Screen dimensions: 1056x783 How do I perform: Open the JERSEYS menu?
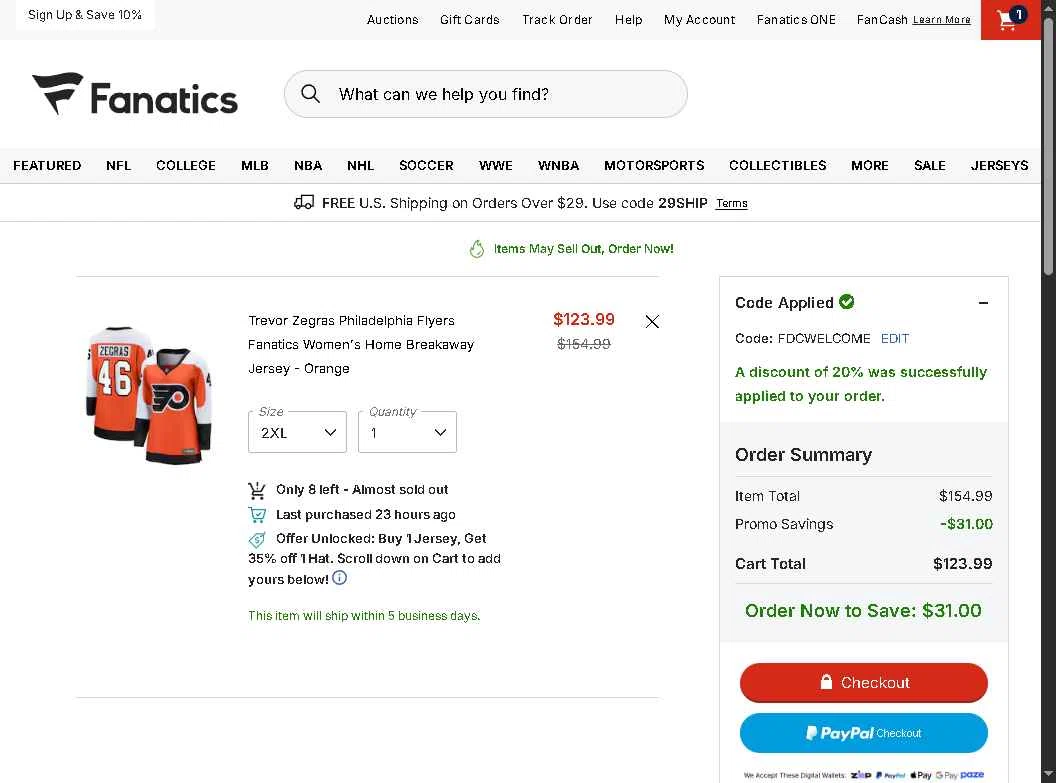[999, 166]
